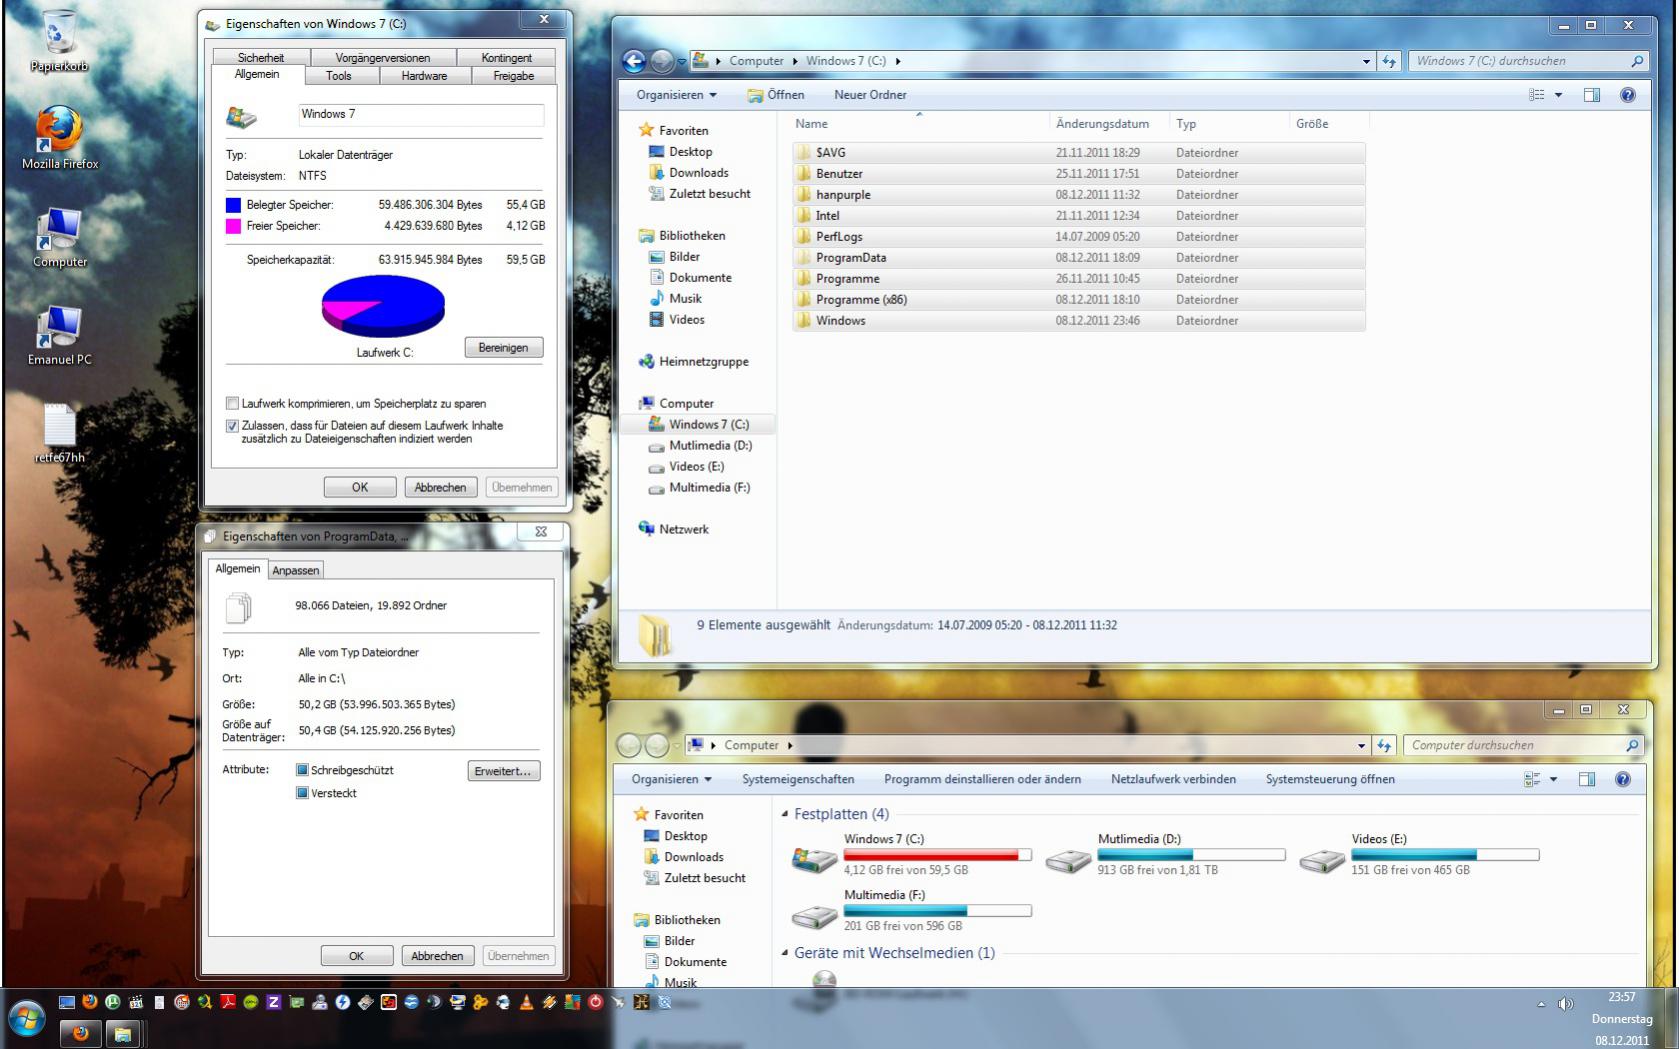Click the red Windows 7 (C:) capacity bar

[937, 855]
